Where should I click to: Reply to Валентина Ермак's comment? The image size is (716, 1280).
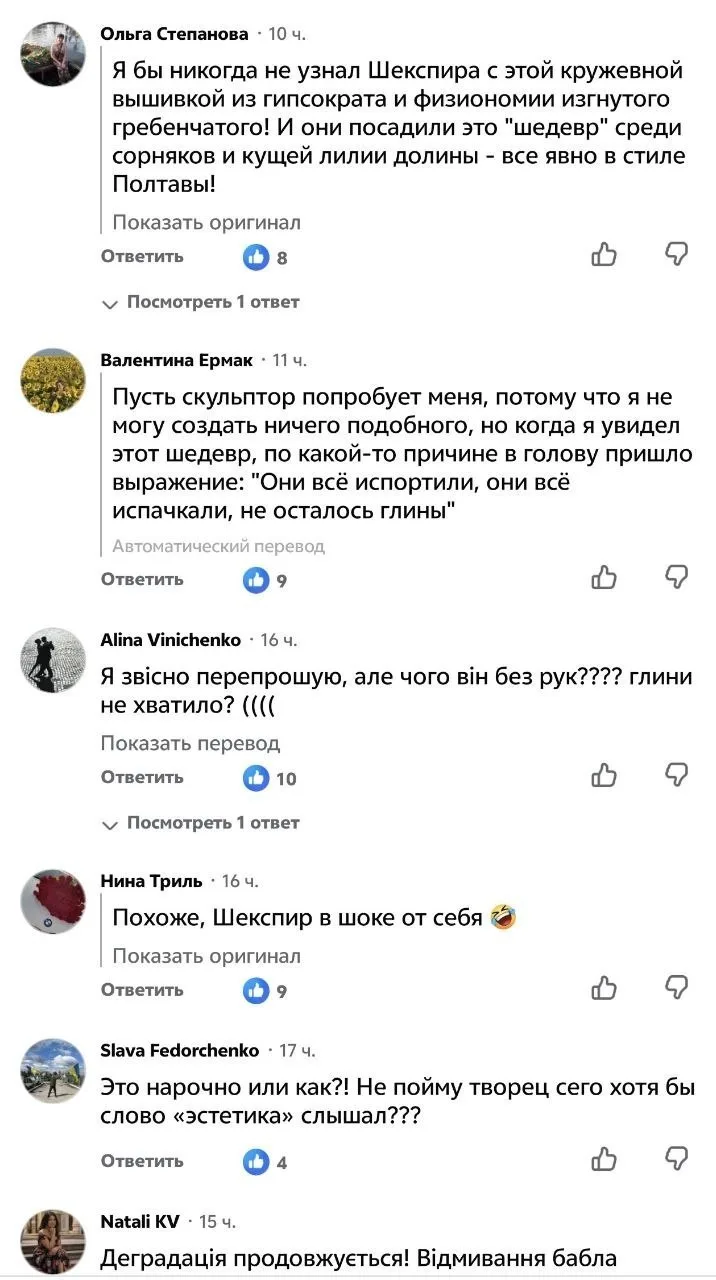click(x=142, y=579)
